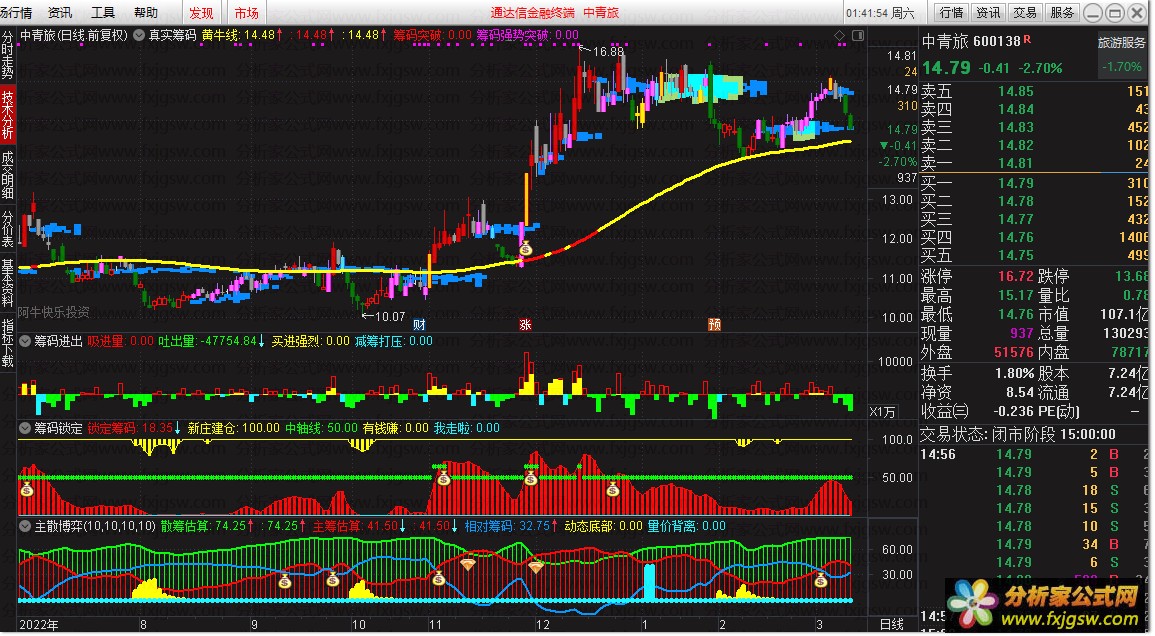Click the money bag signal on the main candlestick chart

tap(525, 249)
